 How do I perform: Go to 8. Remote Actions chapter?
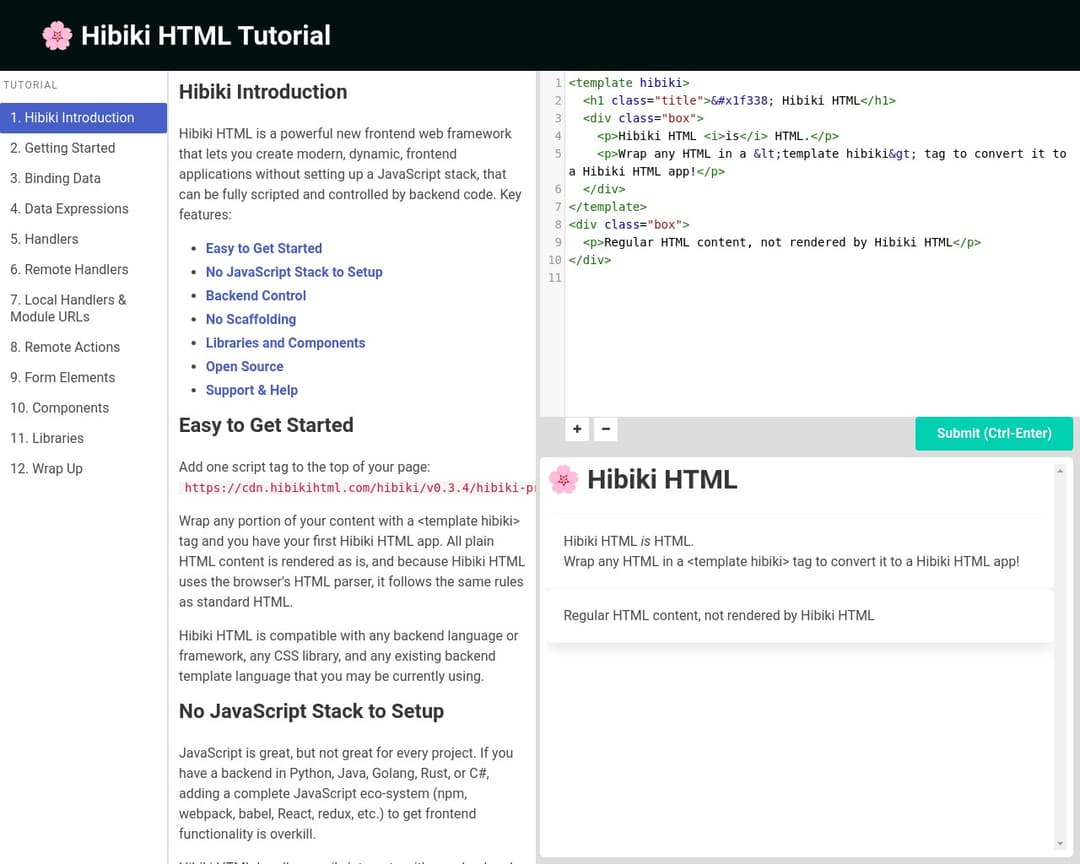pos(83,347)
